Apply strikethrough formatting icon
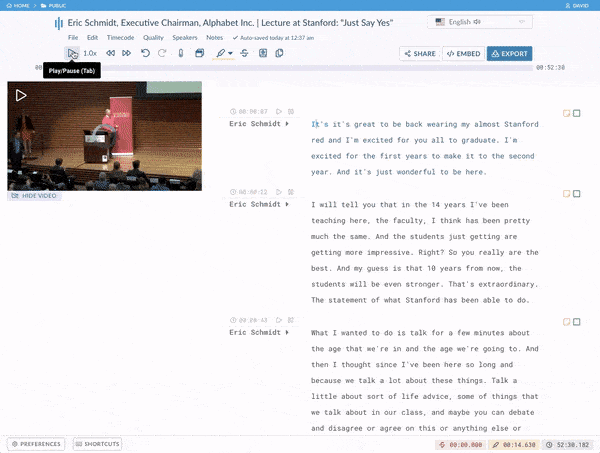600x453 pixels. [245, 53]
